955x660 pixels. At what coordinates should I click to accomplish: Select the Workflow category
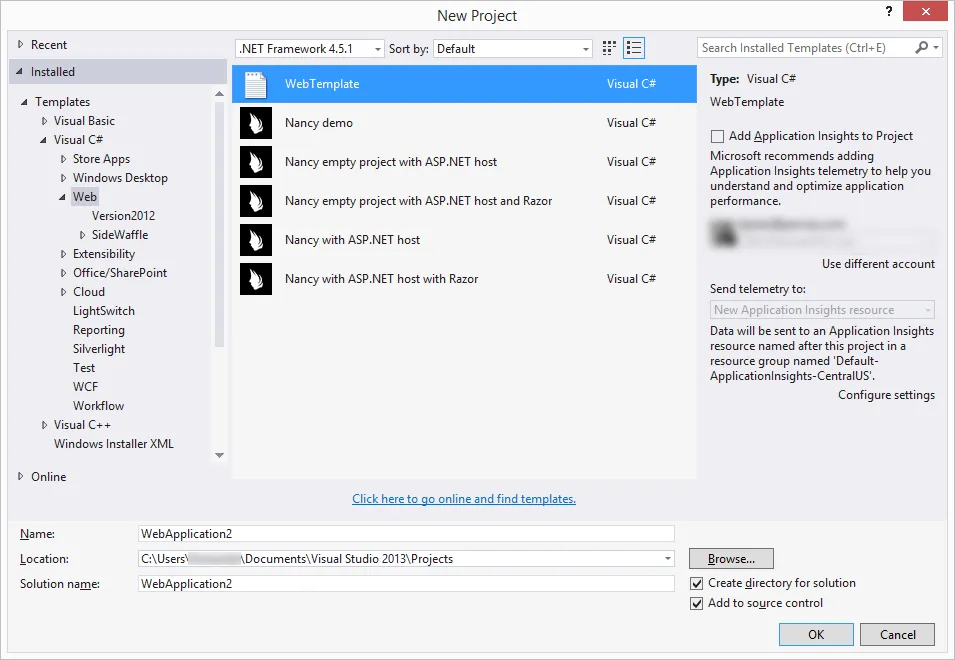pos(98,405)
